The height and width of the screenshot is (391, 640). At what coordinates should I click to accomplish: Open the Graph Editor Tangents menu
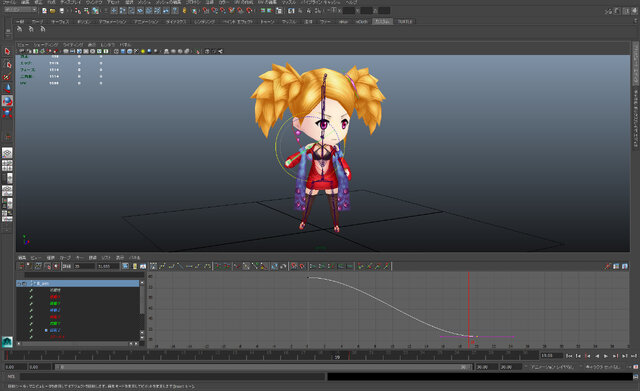[x=93, y=258]
